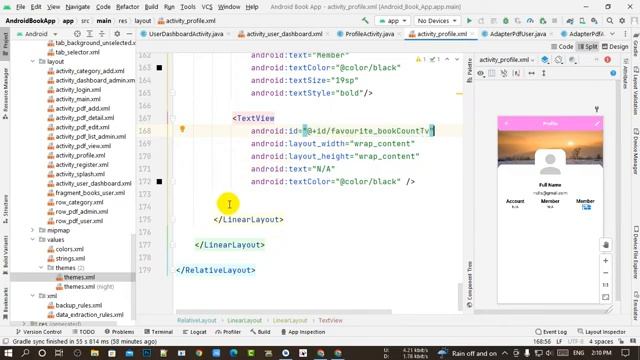Click the black color swatch on line 163
Image resolution: width=640 pixels, height=360 pixels.
point(159,68)
